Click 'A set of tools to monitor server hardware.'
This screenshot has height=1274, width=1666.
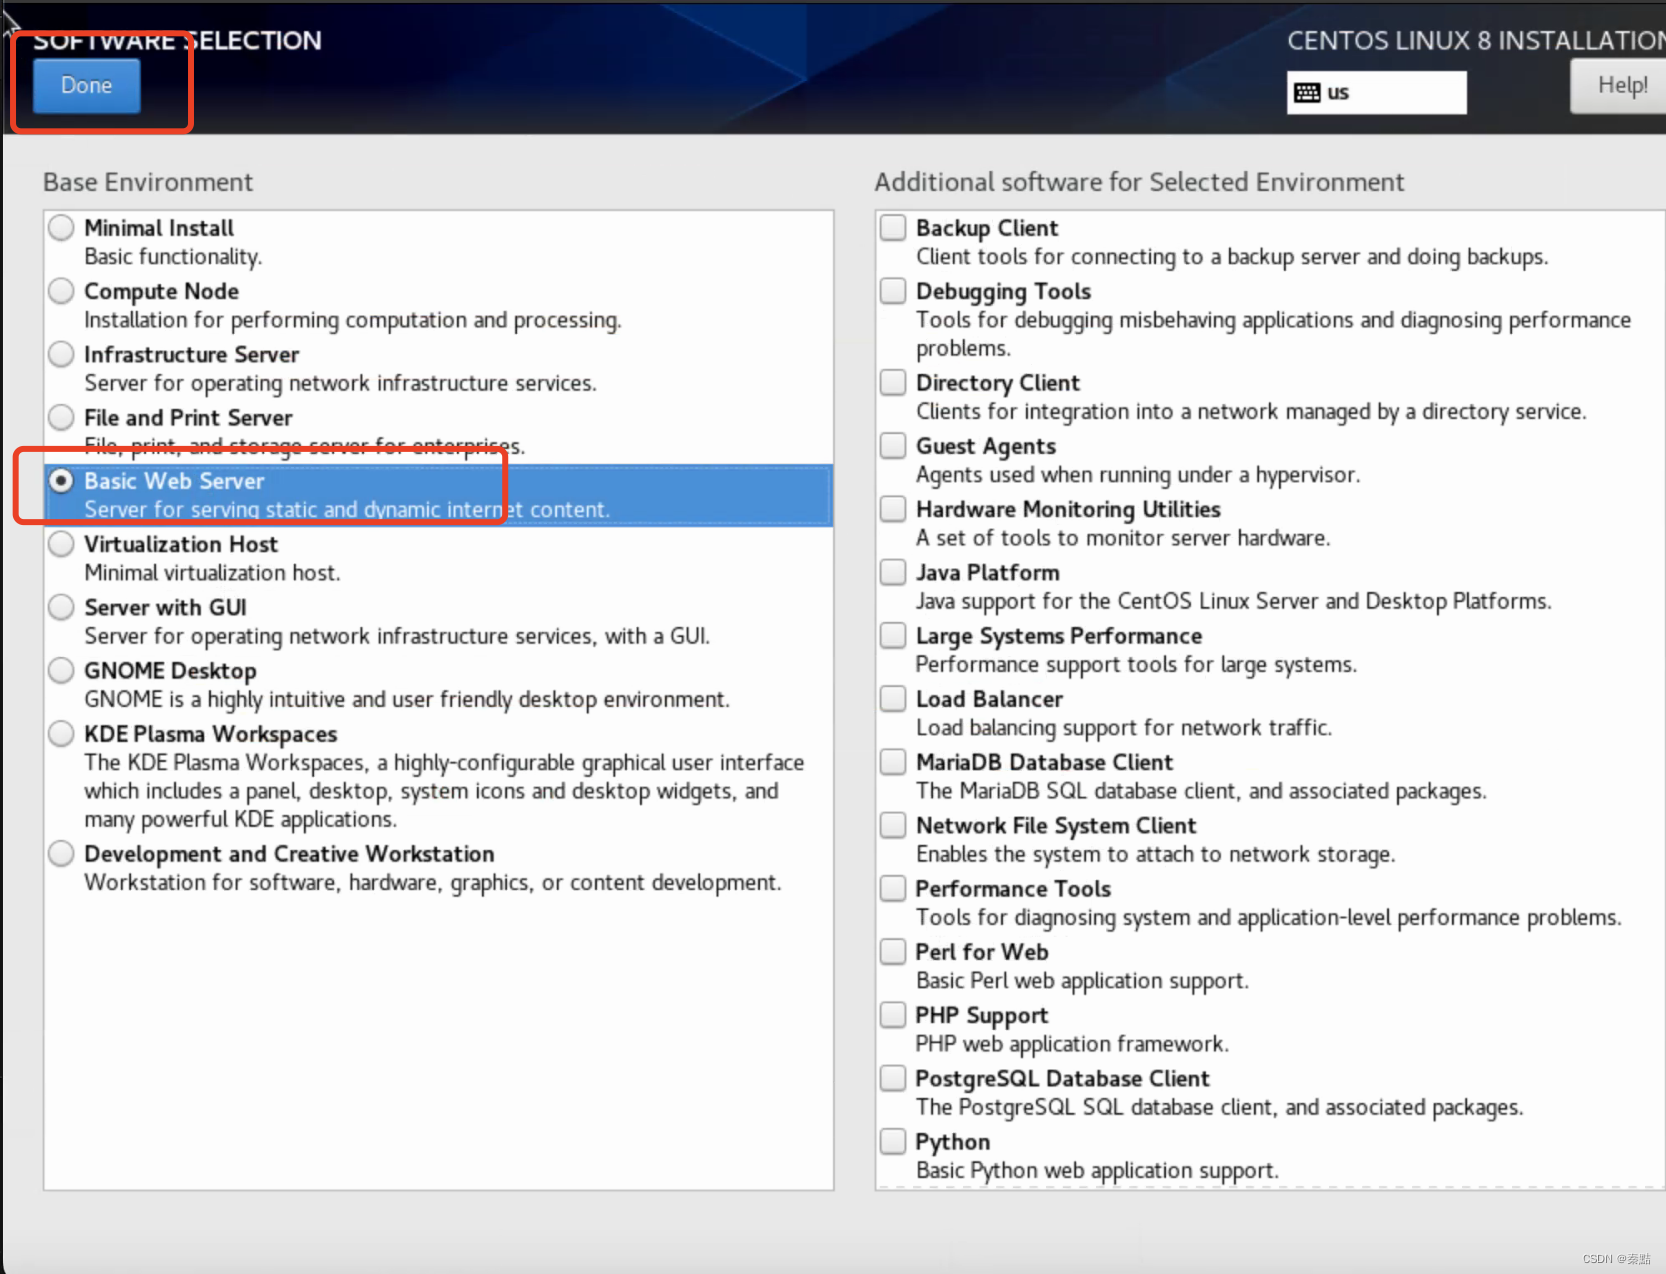1123,538
